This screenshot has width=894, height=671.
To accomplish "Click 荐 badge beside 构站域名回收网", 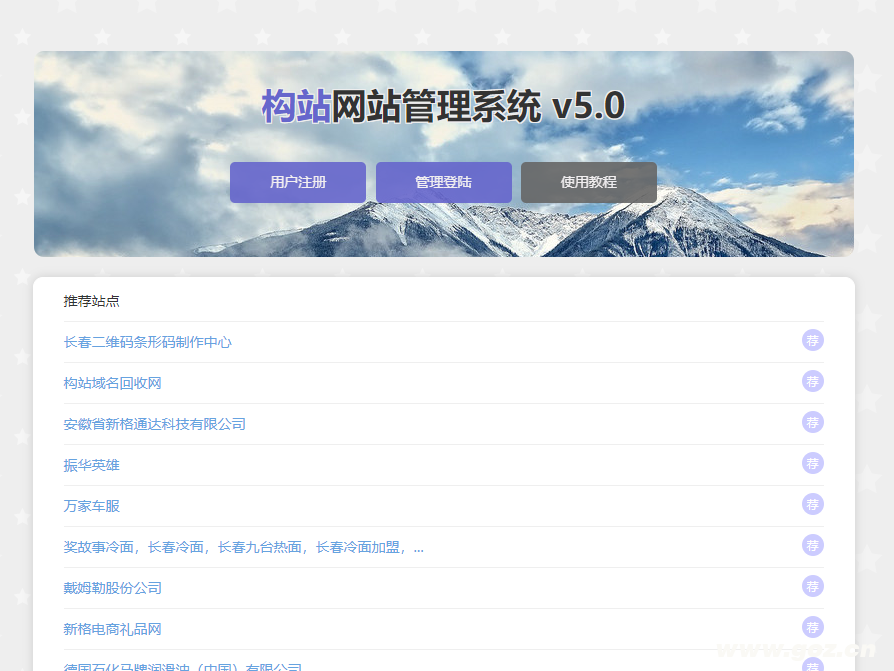I will [x=813, y=382].
